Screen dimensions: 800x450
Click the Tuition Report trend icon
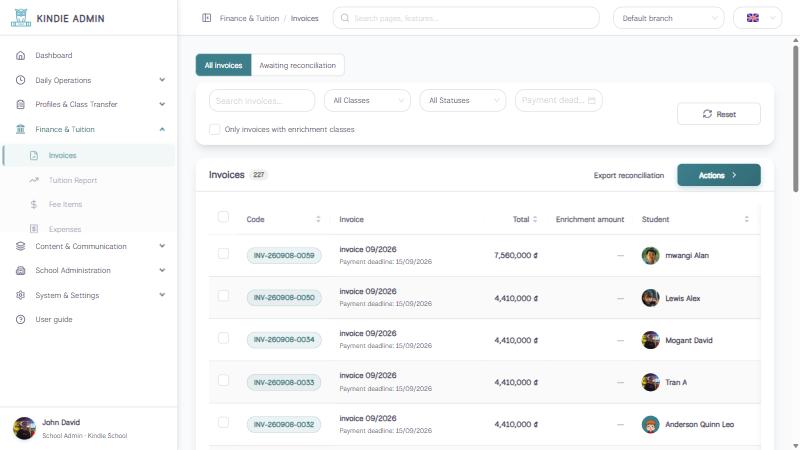coord(34,180)
